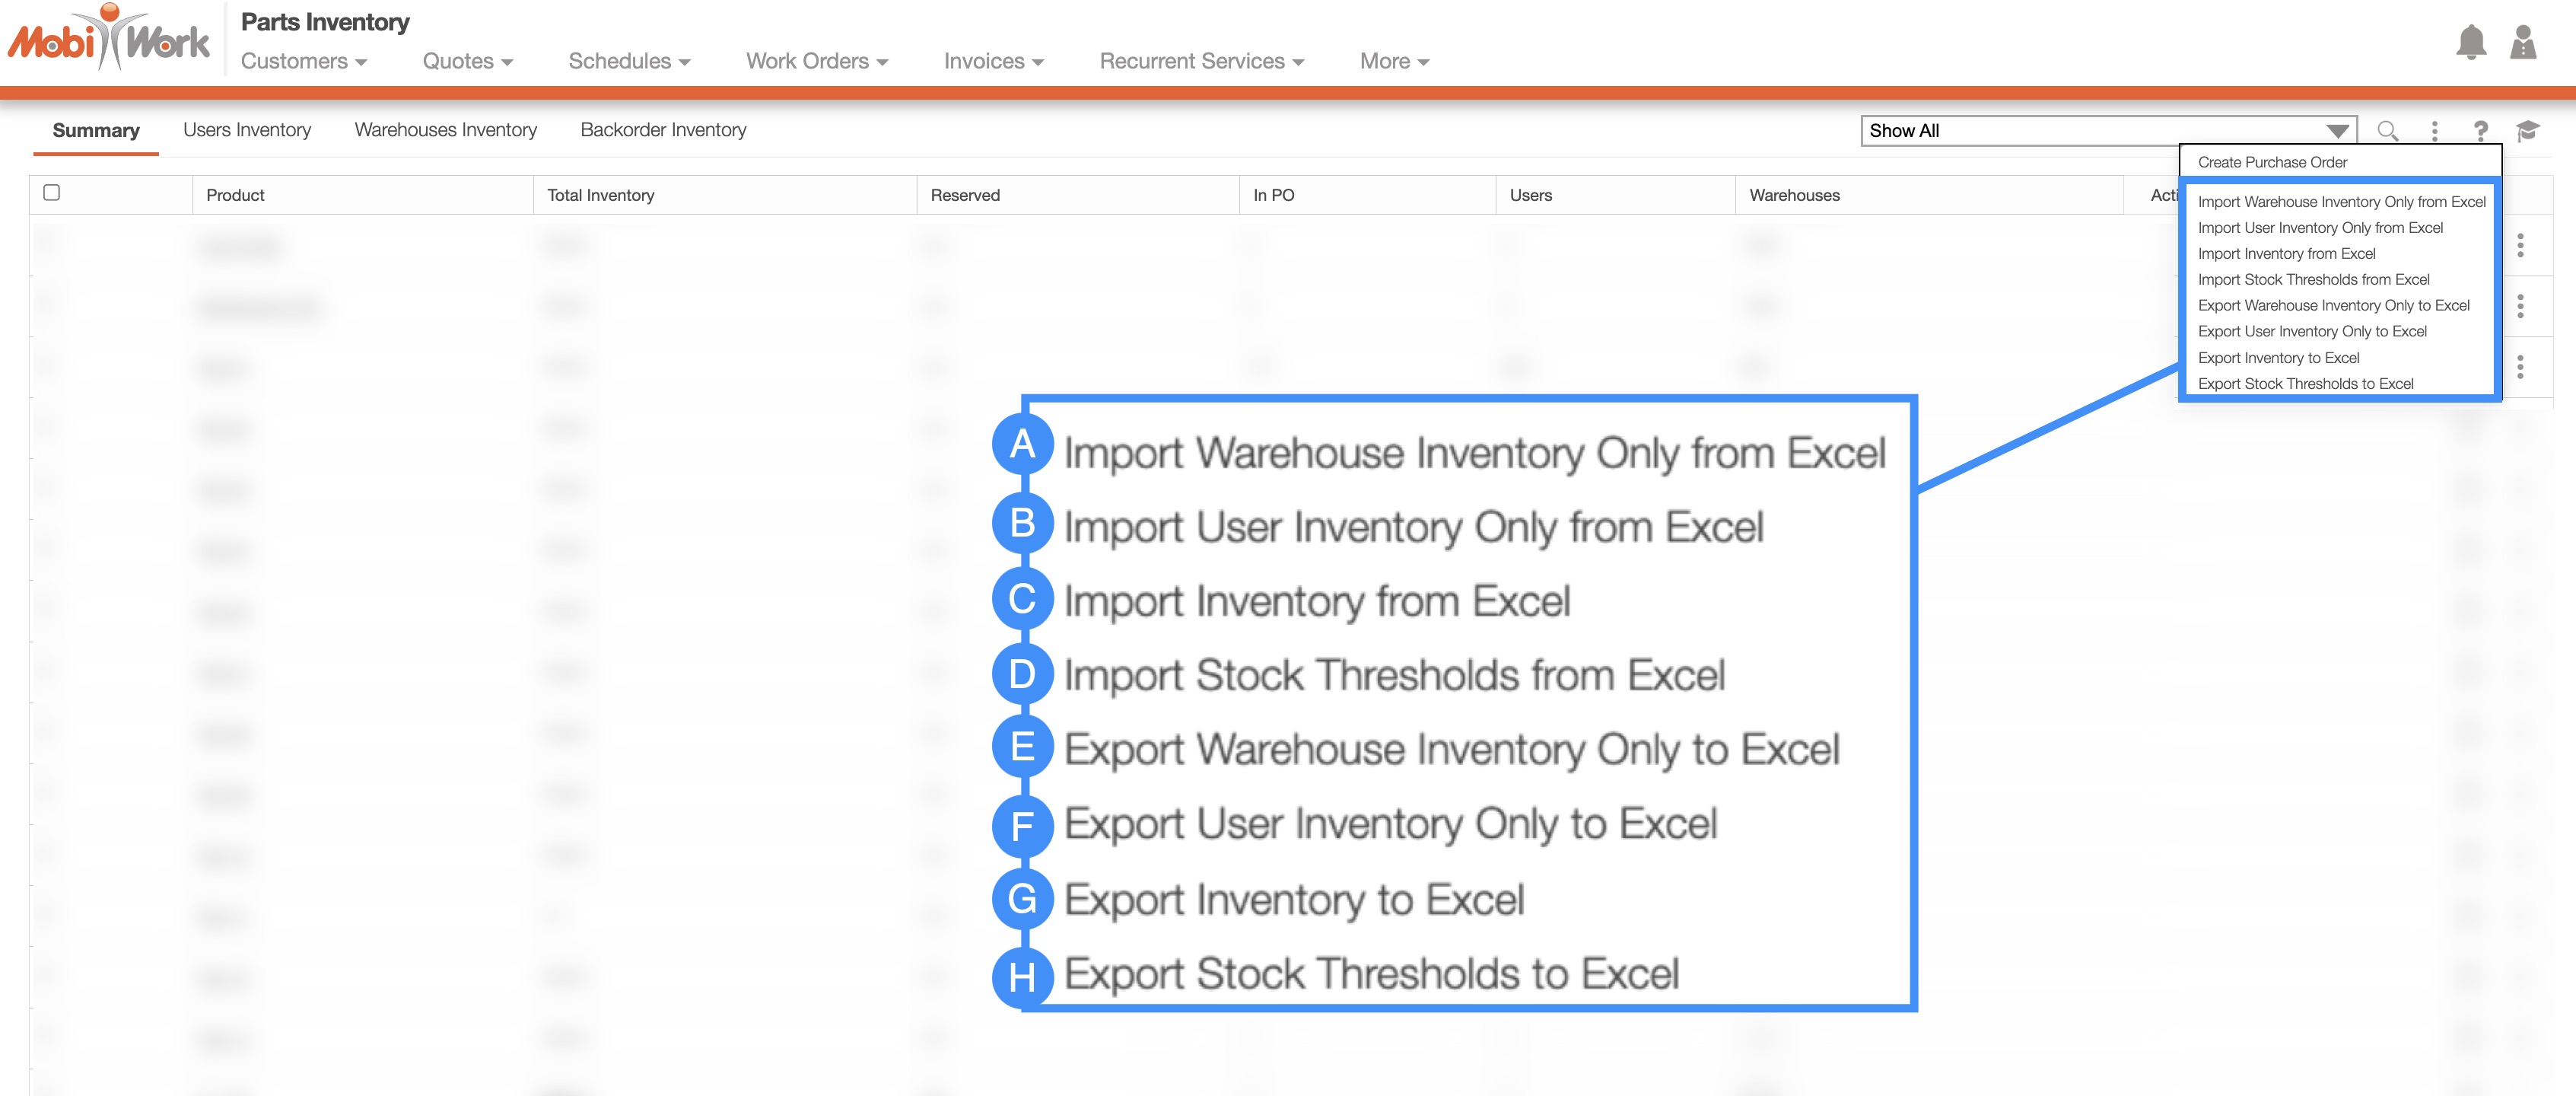Open the help question mark icon
The width and height of the screenshot is (2576, 1096).
[2480, 131]
